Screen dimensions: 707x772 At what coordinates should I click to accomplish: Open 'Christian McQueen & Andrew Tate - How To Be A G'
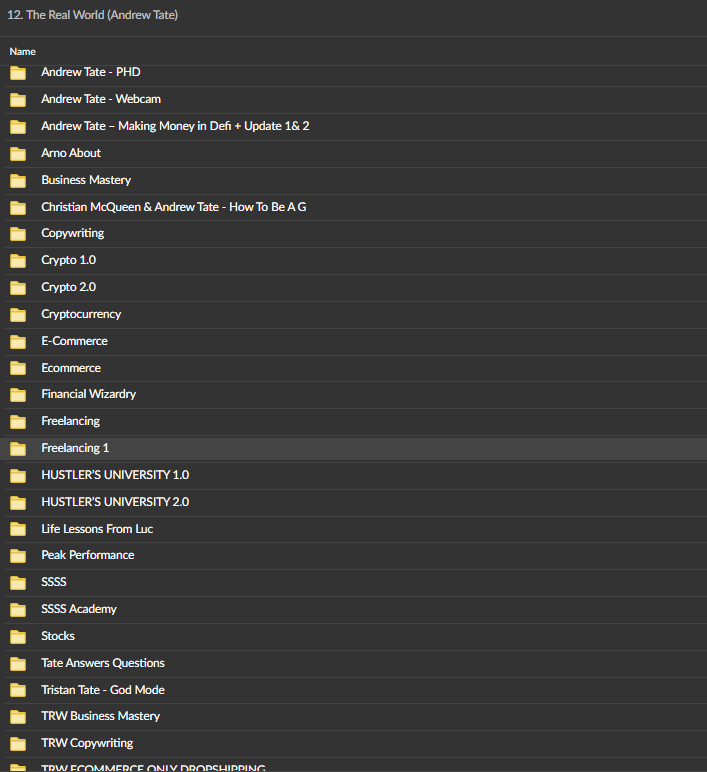coord(174,207)
